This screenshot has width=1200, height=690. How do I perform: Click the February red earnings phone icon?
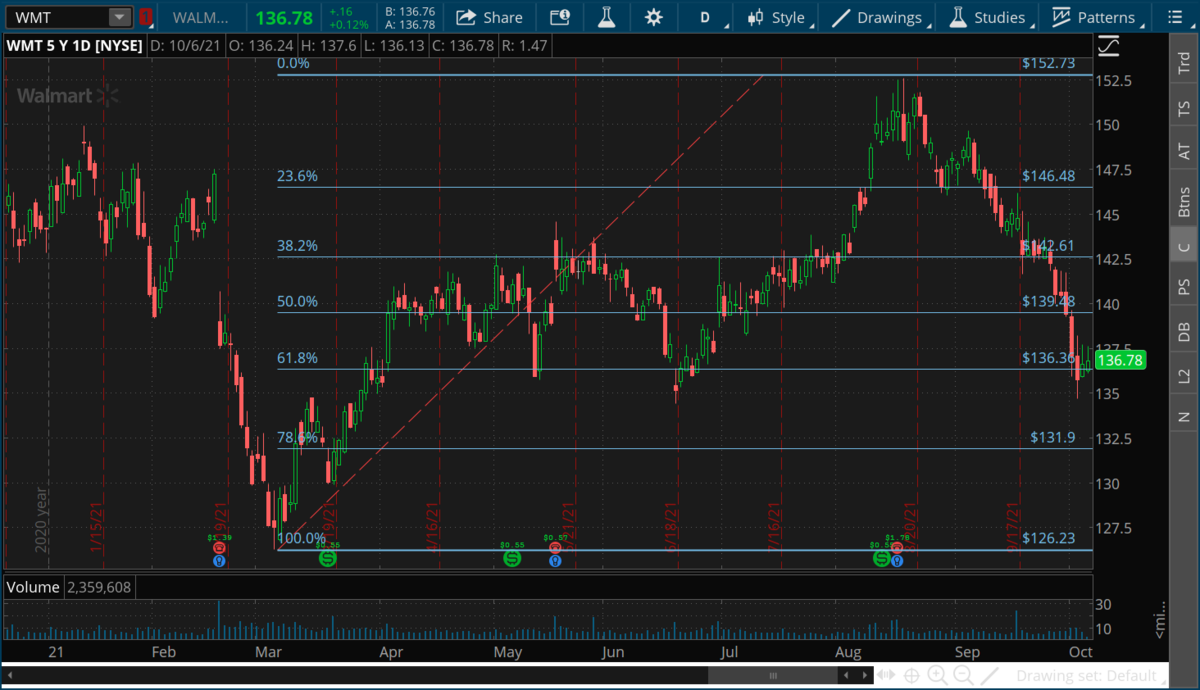tap(219, 548)
